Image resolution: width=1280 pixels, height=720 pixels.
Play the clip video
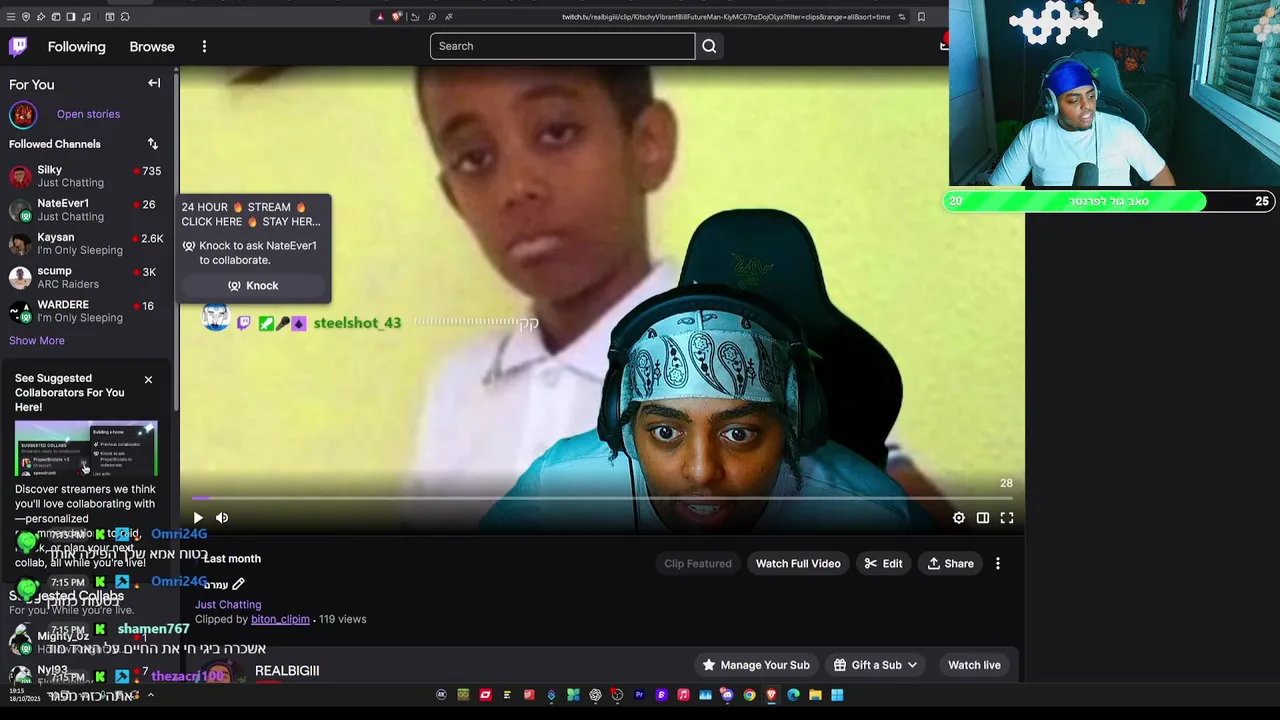198,518
